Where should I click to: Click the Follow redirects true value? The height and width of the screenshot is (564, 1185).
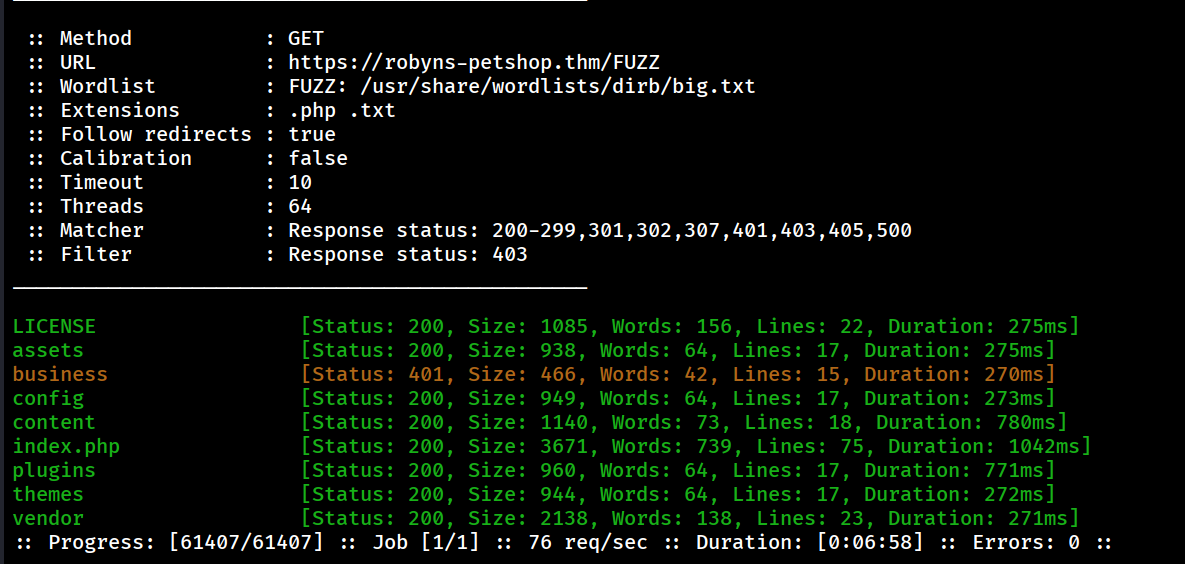pyautogui.click(x=312, y=134)
